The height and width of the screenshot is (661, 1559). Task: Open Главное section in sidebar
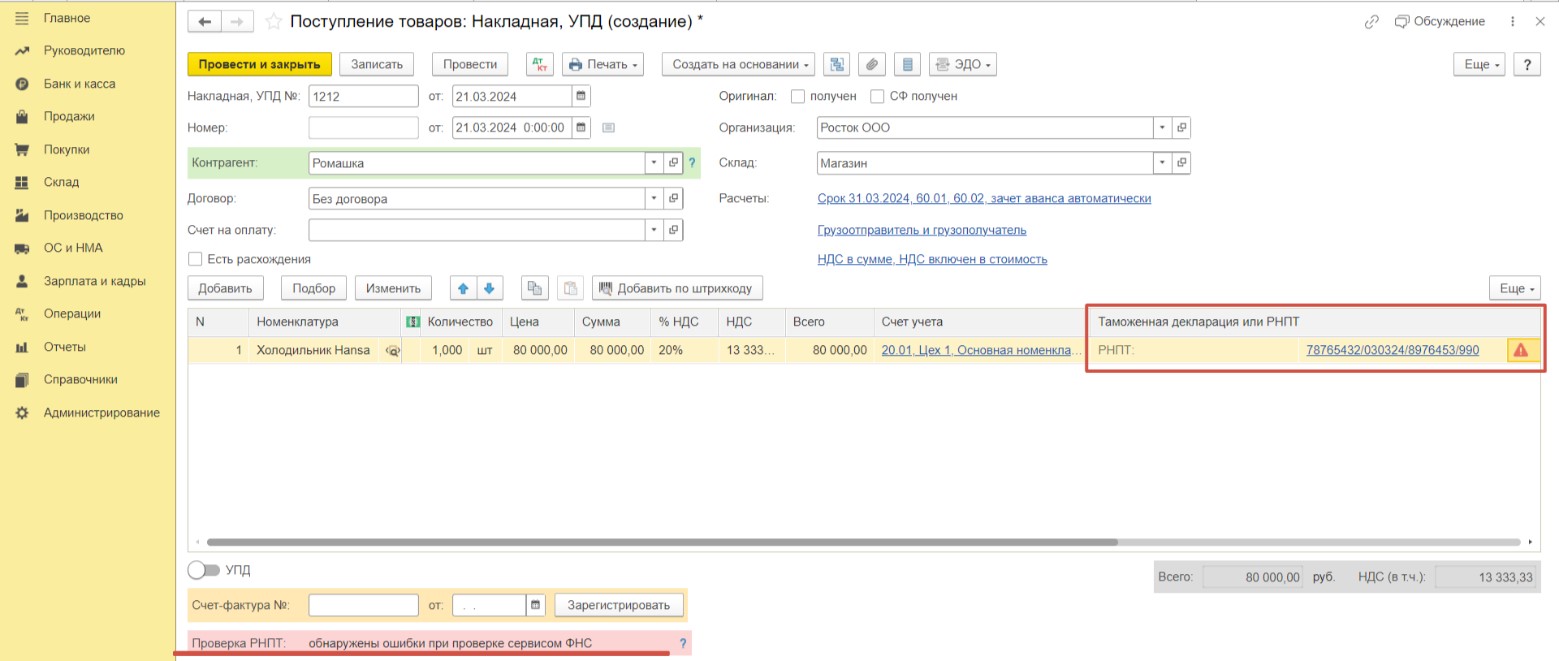click(x=66, y=18)
